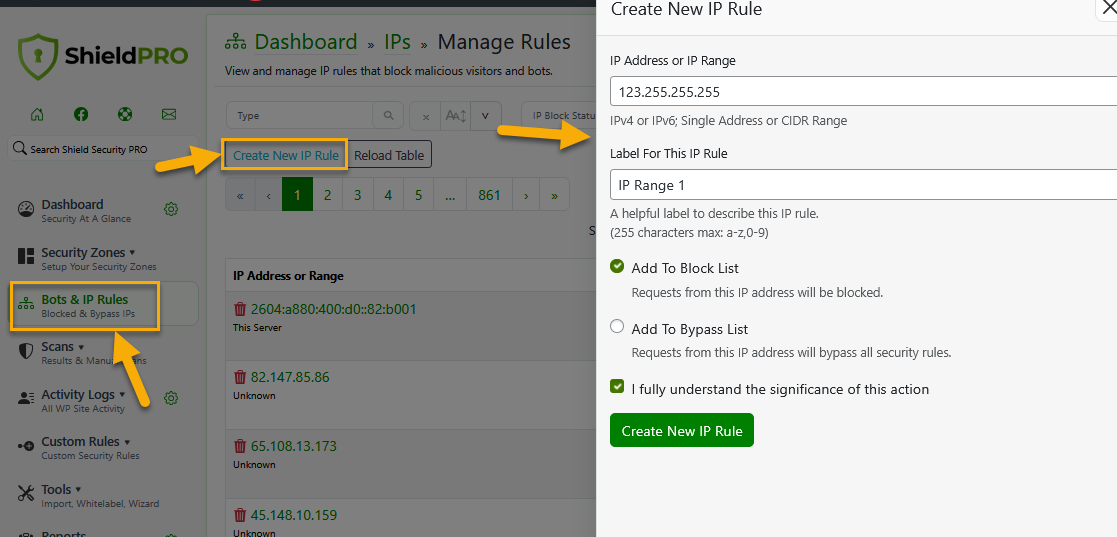
Task: Click the lifebuoy help icon in the sidebar
Action: pos(125,114)
